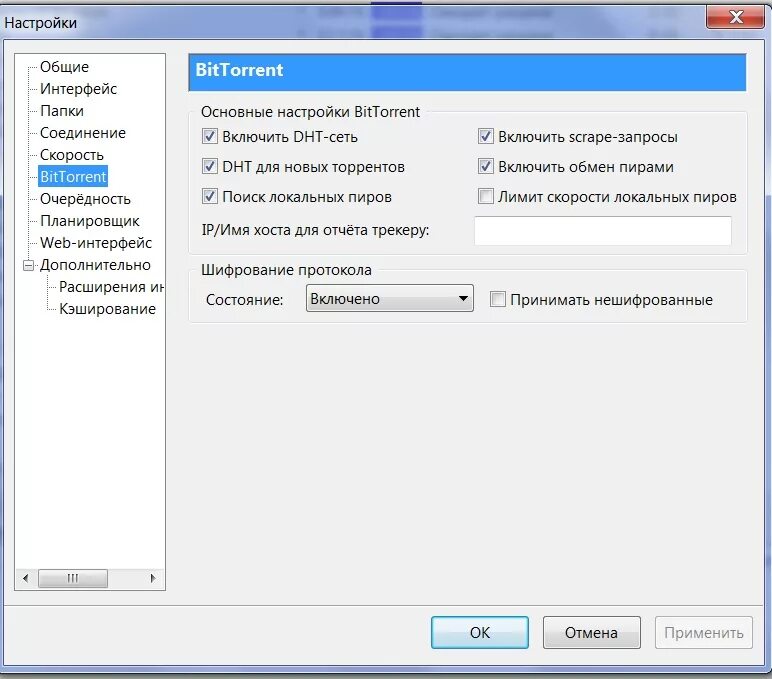Click label IP/Имя хоста для отчёта трекеру
This screenshot has height=679, width=772.
315,230
